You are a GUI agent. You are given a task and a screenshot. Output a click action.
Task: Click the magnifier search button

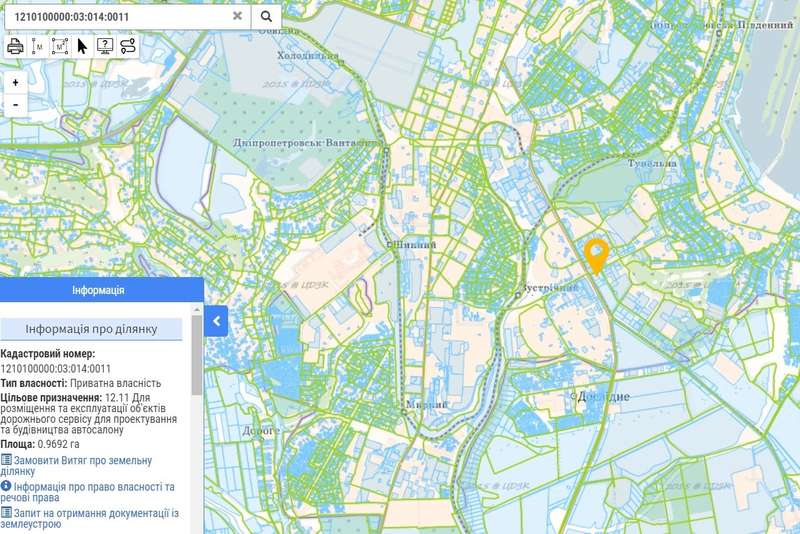[x=267, y=16]
